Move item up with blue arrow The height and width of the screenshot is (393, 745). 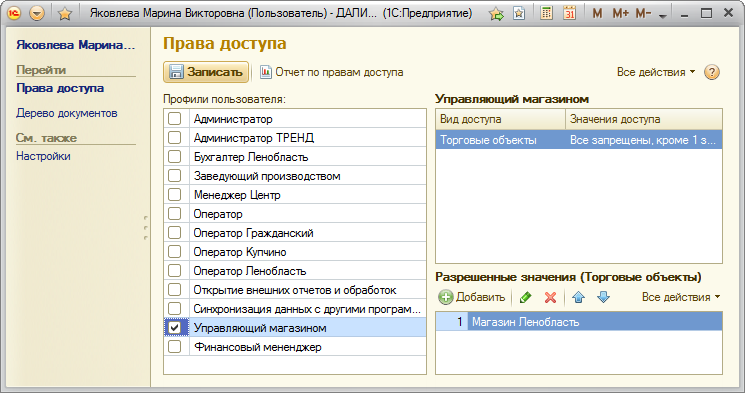578,297
